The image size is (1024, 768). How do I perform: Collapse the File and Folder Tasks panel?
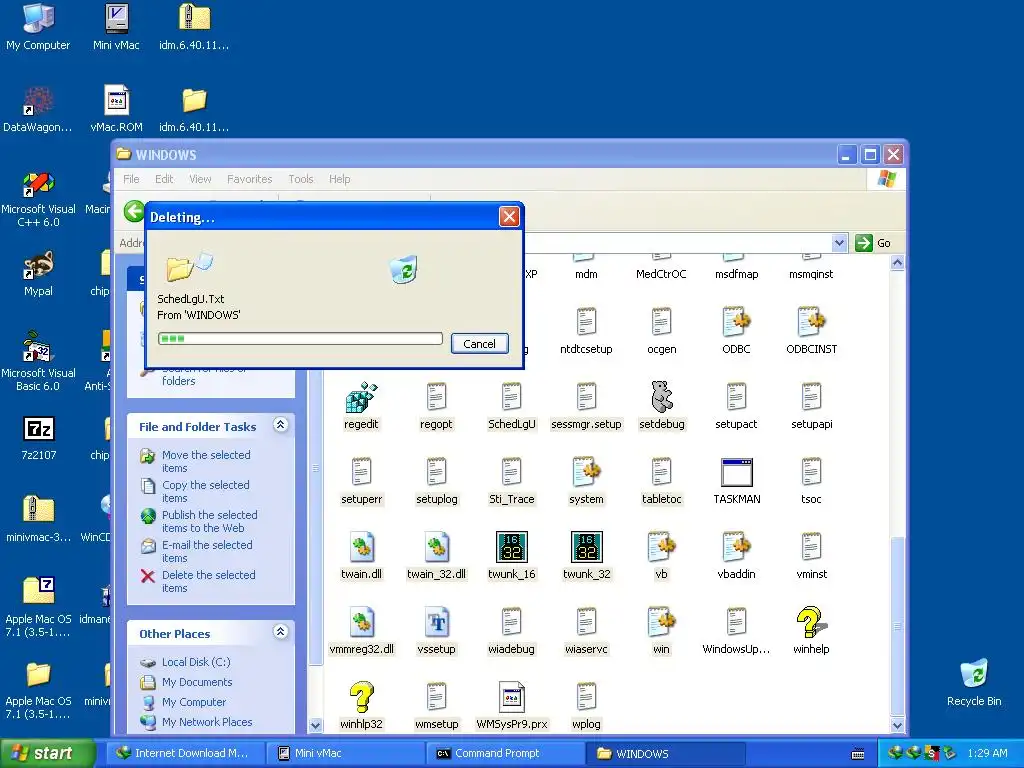tap(280, 425)
